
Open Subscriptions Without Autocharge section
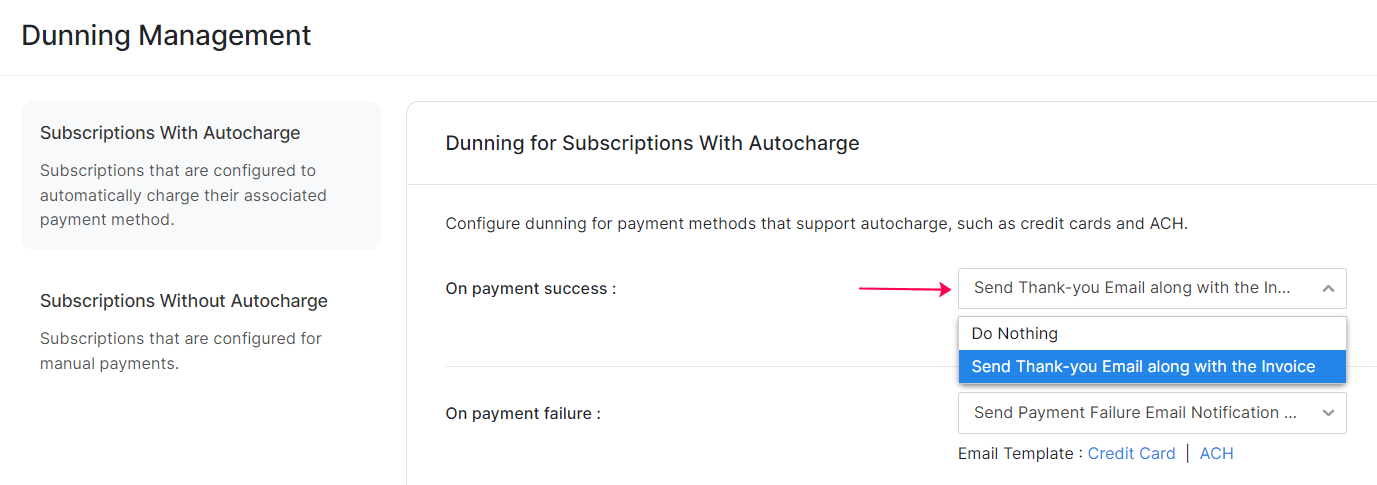coord(184,301)
